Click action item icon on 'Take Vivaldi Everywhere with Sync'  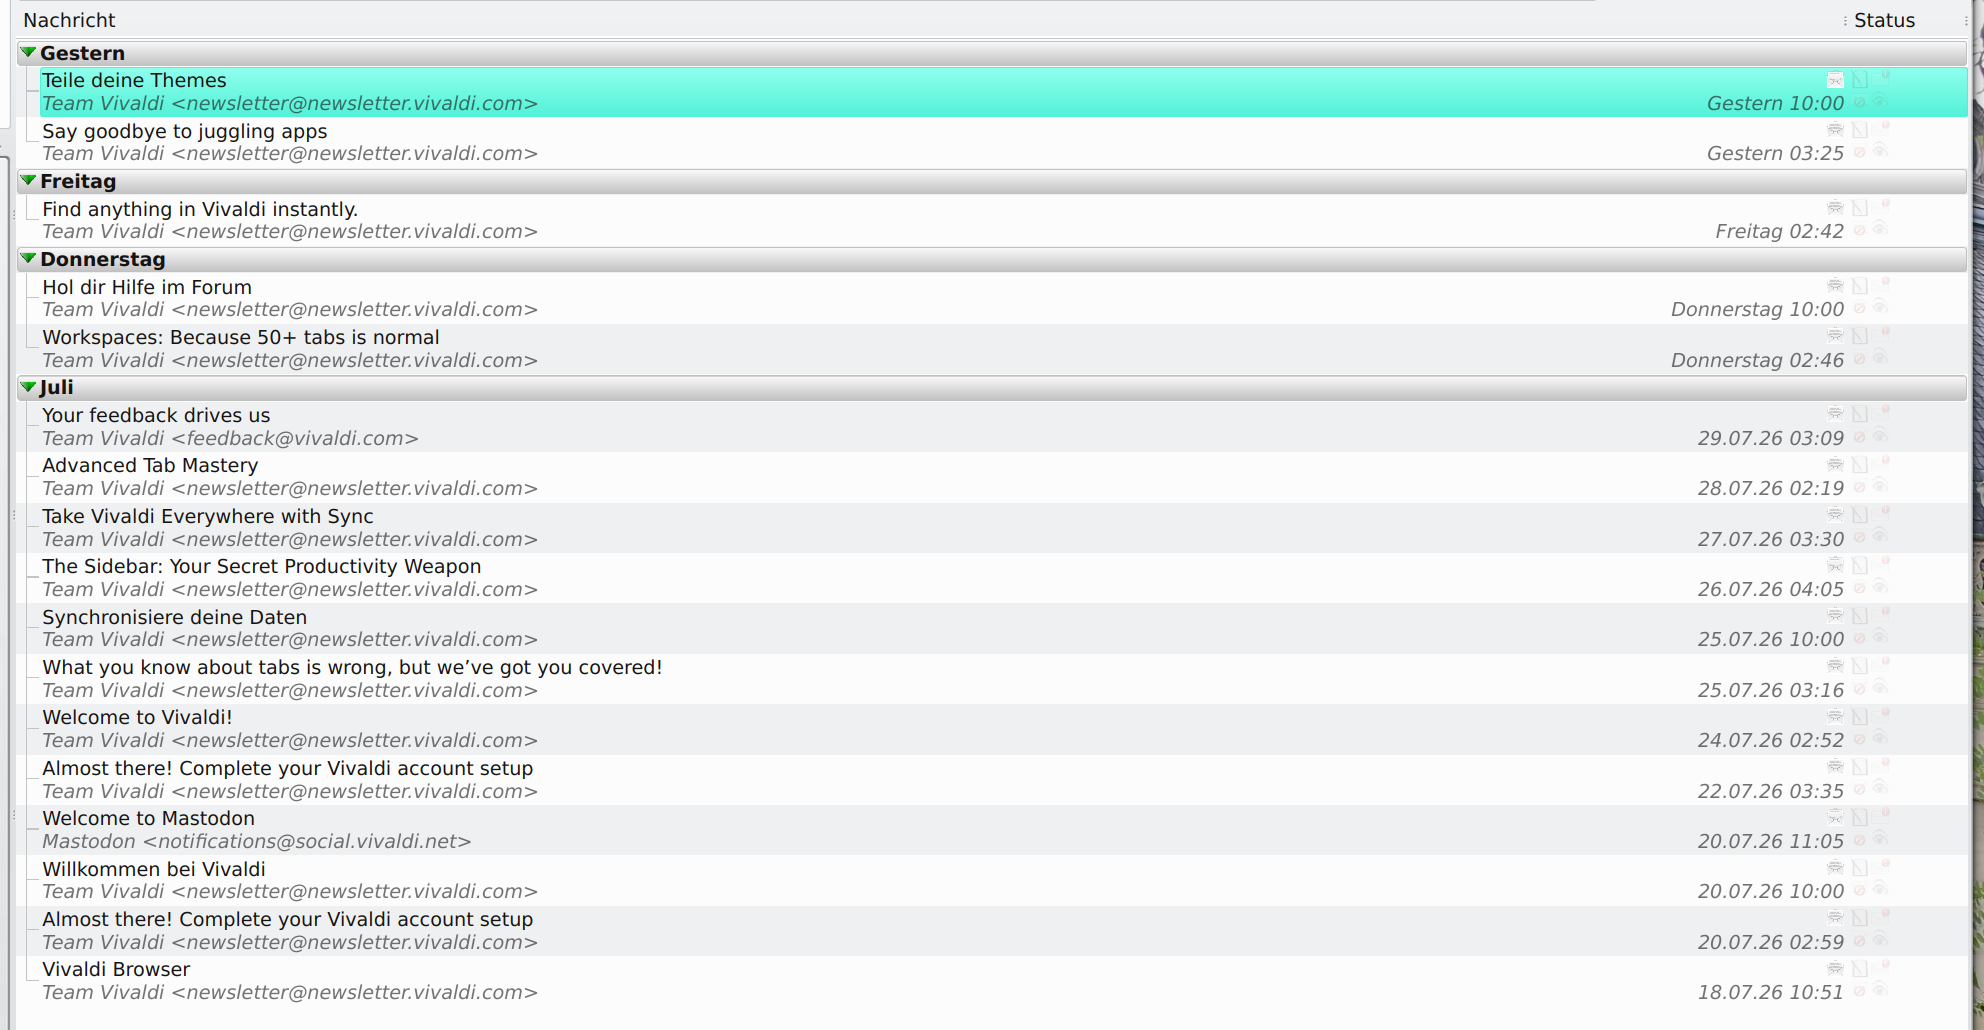[1860, 515]
